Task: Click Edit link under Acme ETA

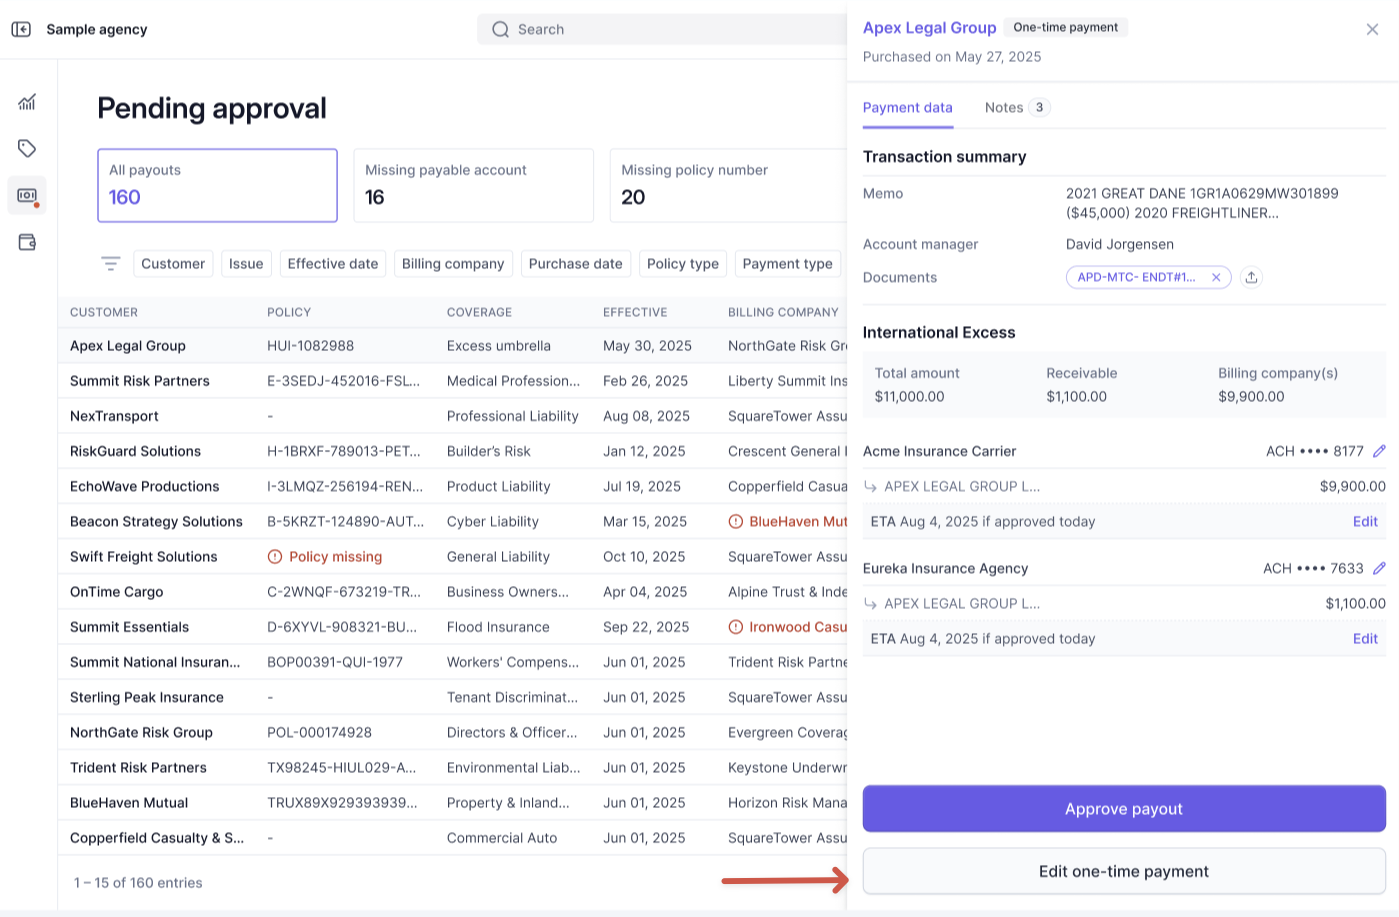Action: coord(1365,521)
